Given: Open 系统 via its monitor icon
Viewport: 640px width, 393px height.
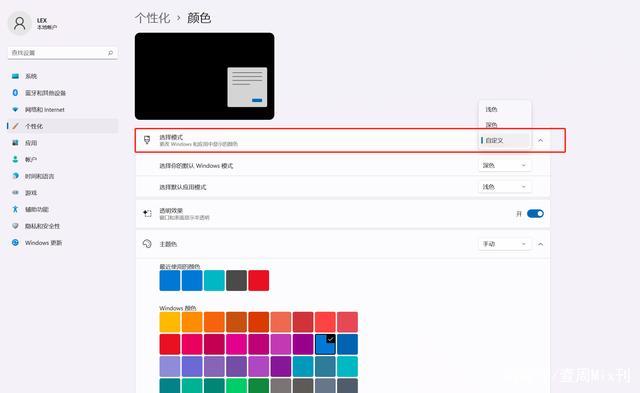Looking at the screenshot, I should point(15,76).
